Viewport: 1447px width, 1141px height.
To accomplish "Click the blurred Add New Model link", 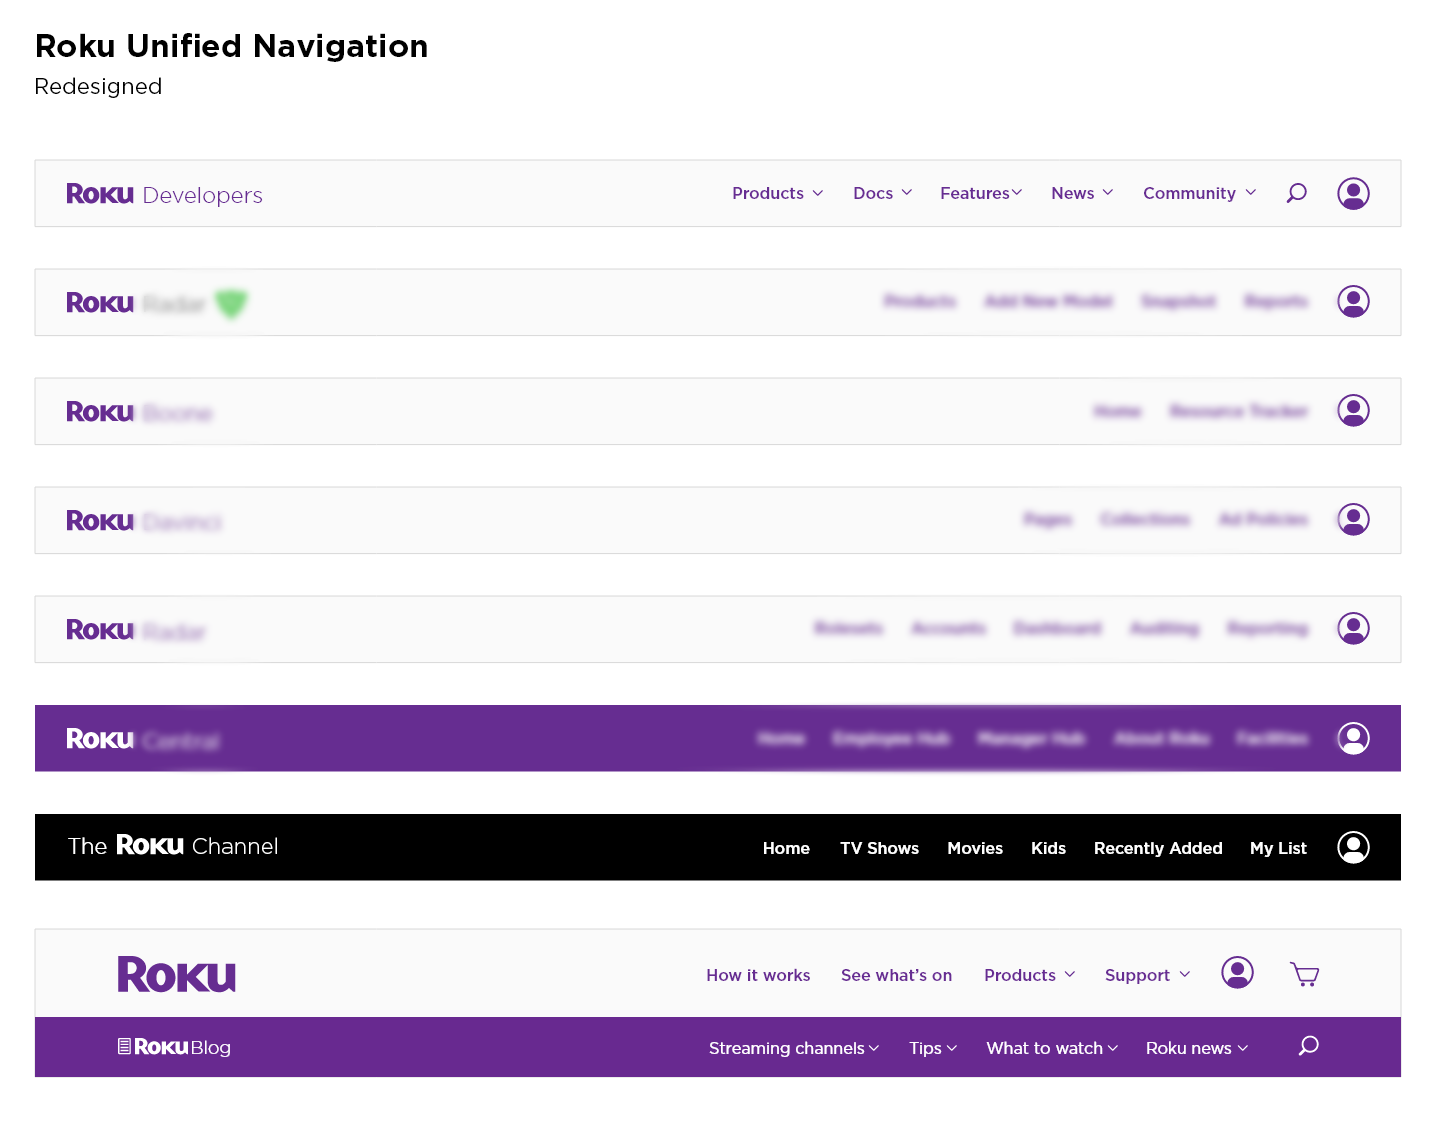I will pyautogui.click(x=1048, y=301).
